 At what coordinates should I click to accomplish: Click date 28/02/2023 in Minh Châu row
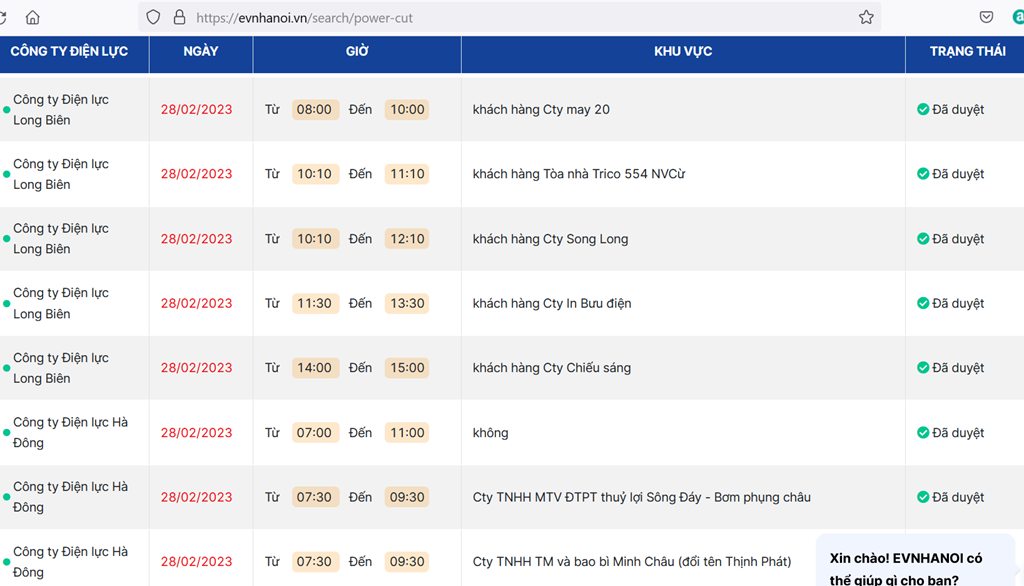pos(197,562)
